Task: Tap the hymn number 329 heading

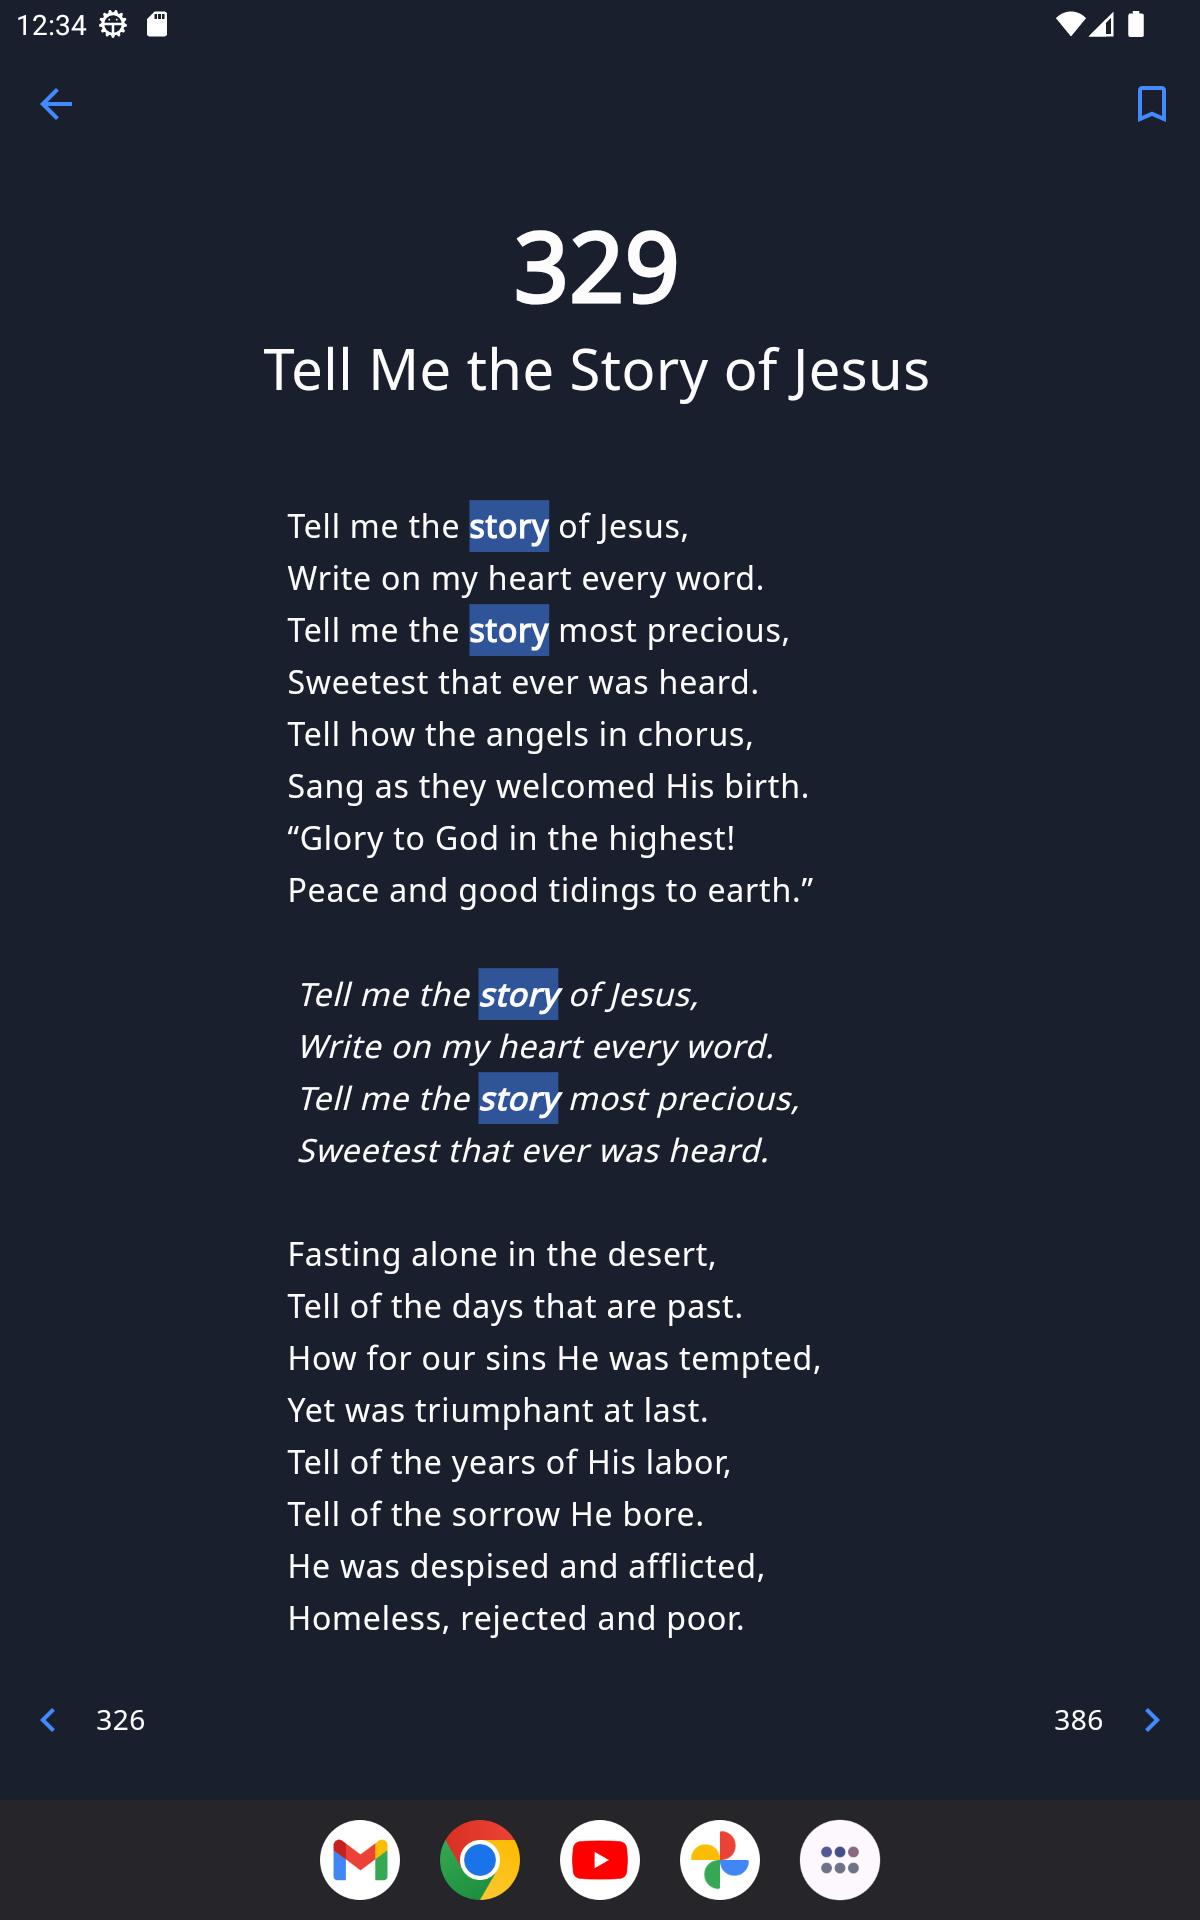Action: pyautogui.click(x=596, y=267)
